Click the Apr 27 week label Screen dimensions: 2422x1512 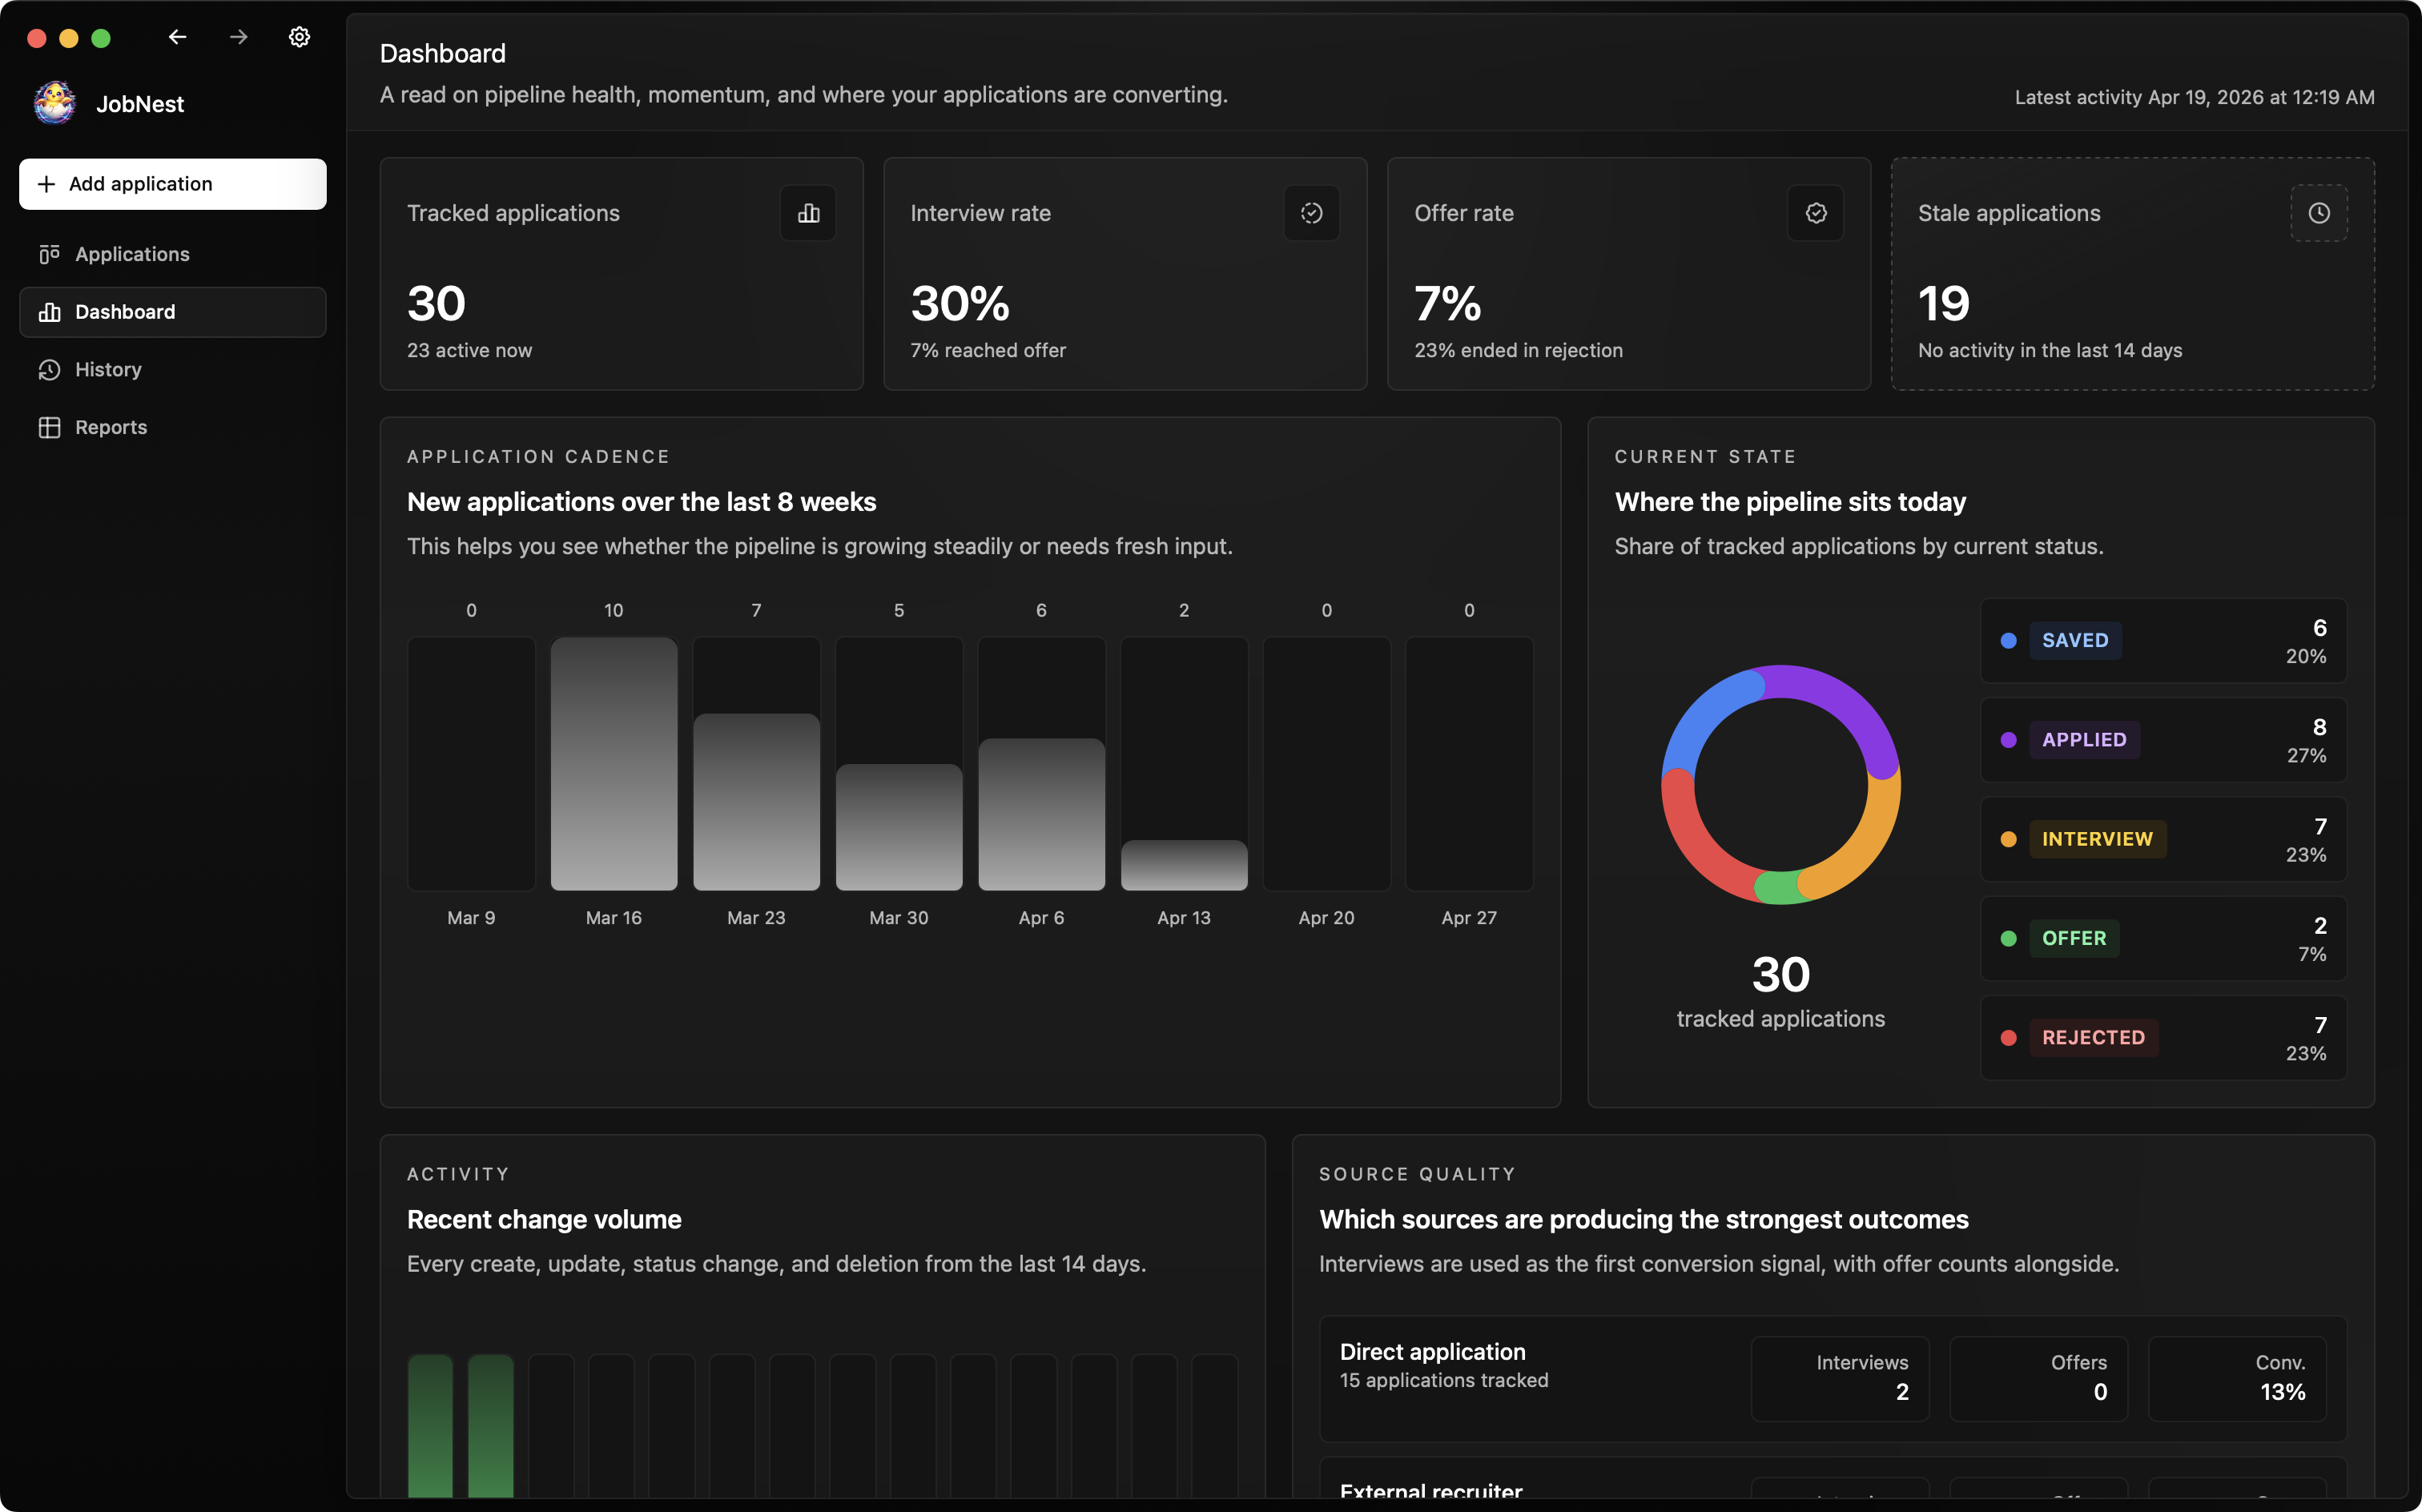(1469, 918)
